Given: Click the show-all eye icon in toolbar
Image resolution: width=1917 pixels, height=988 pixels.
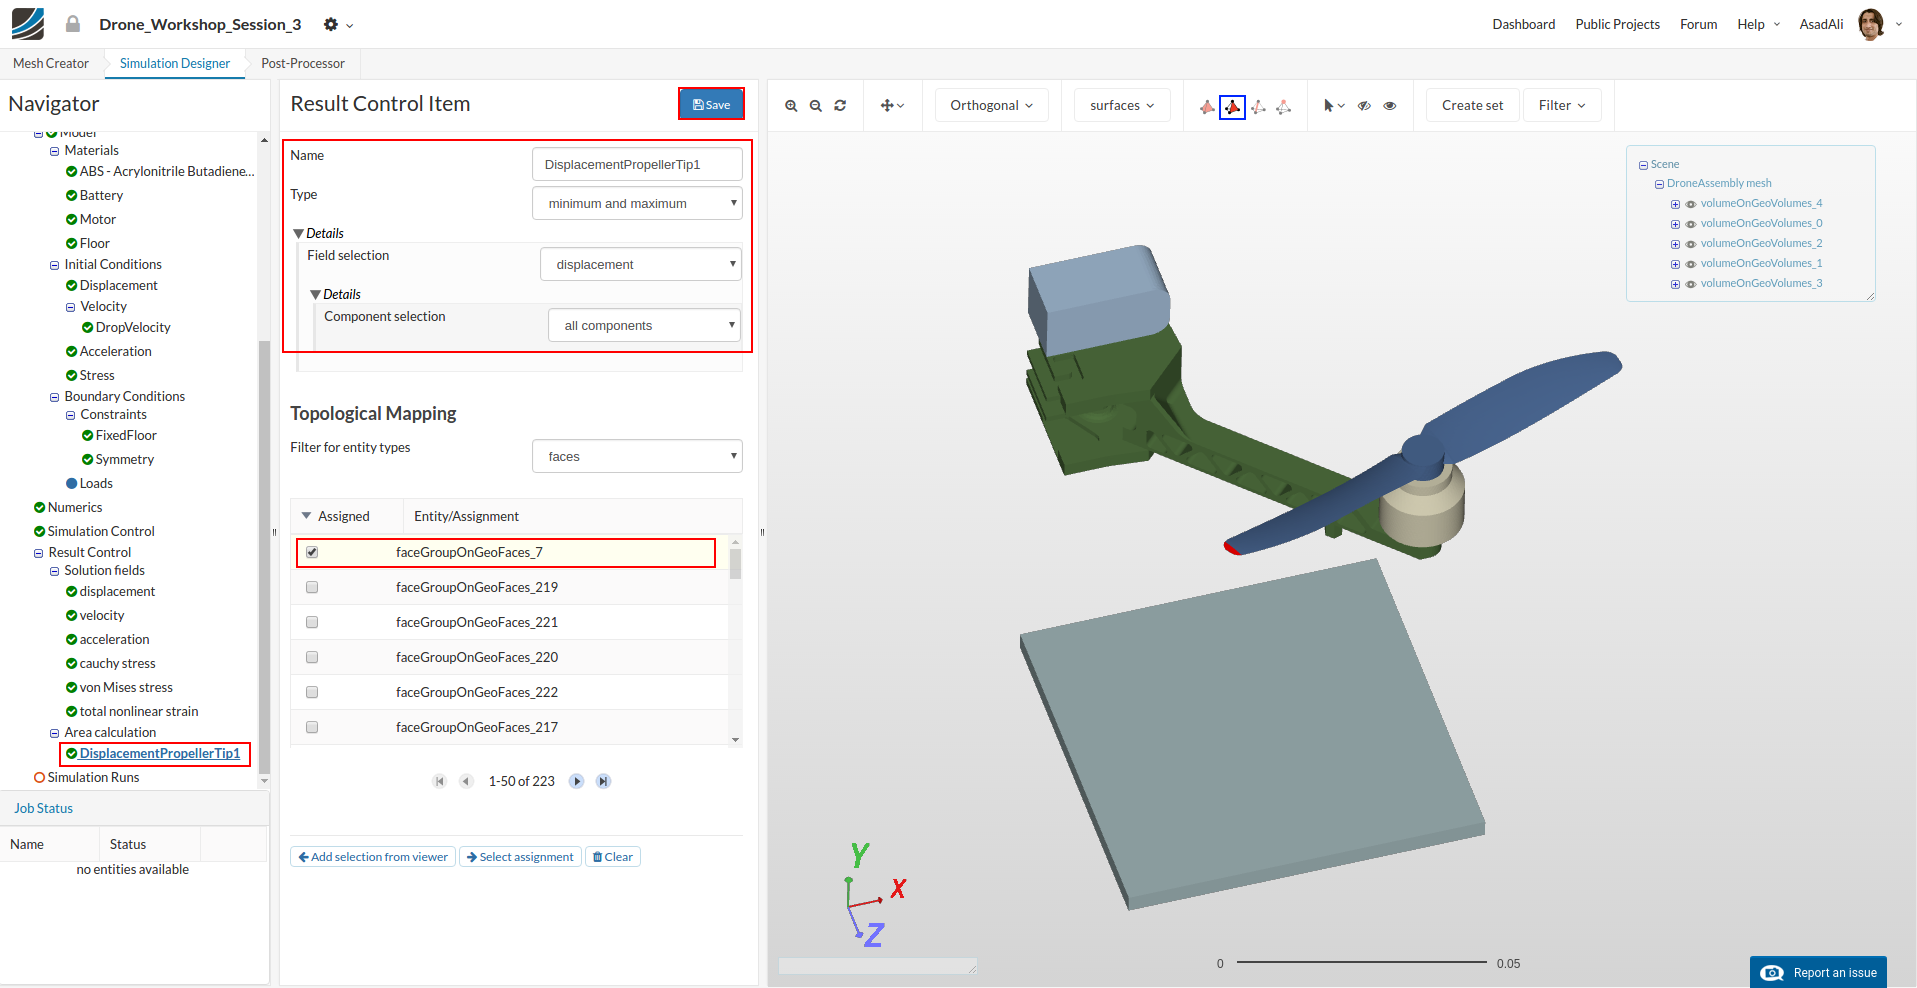Looking at the screenshot, I should pyautogui.click(x=1390, y=106).
